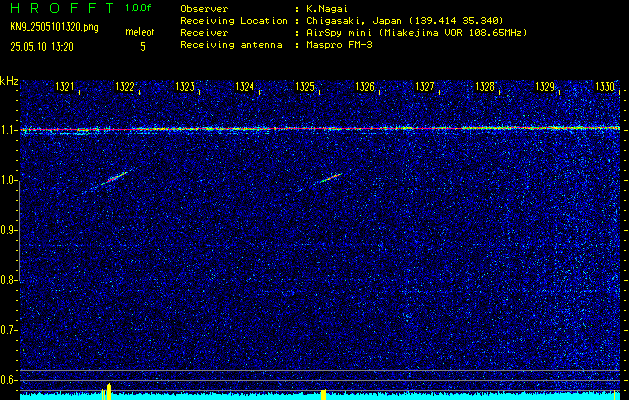This screenshot has height=400, width=629.
Task: Click the Observer field label
Action: pos(204,8)
